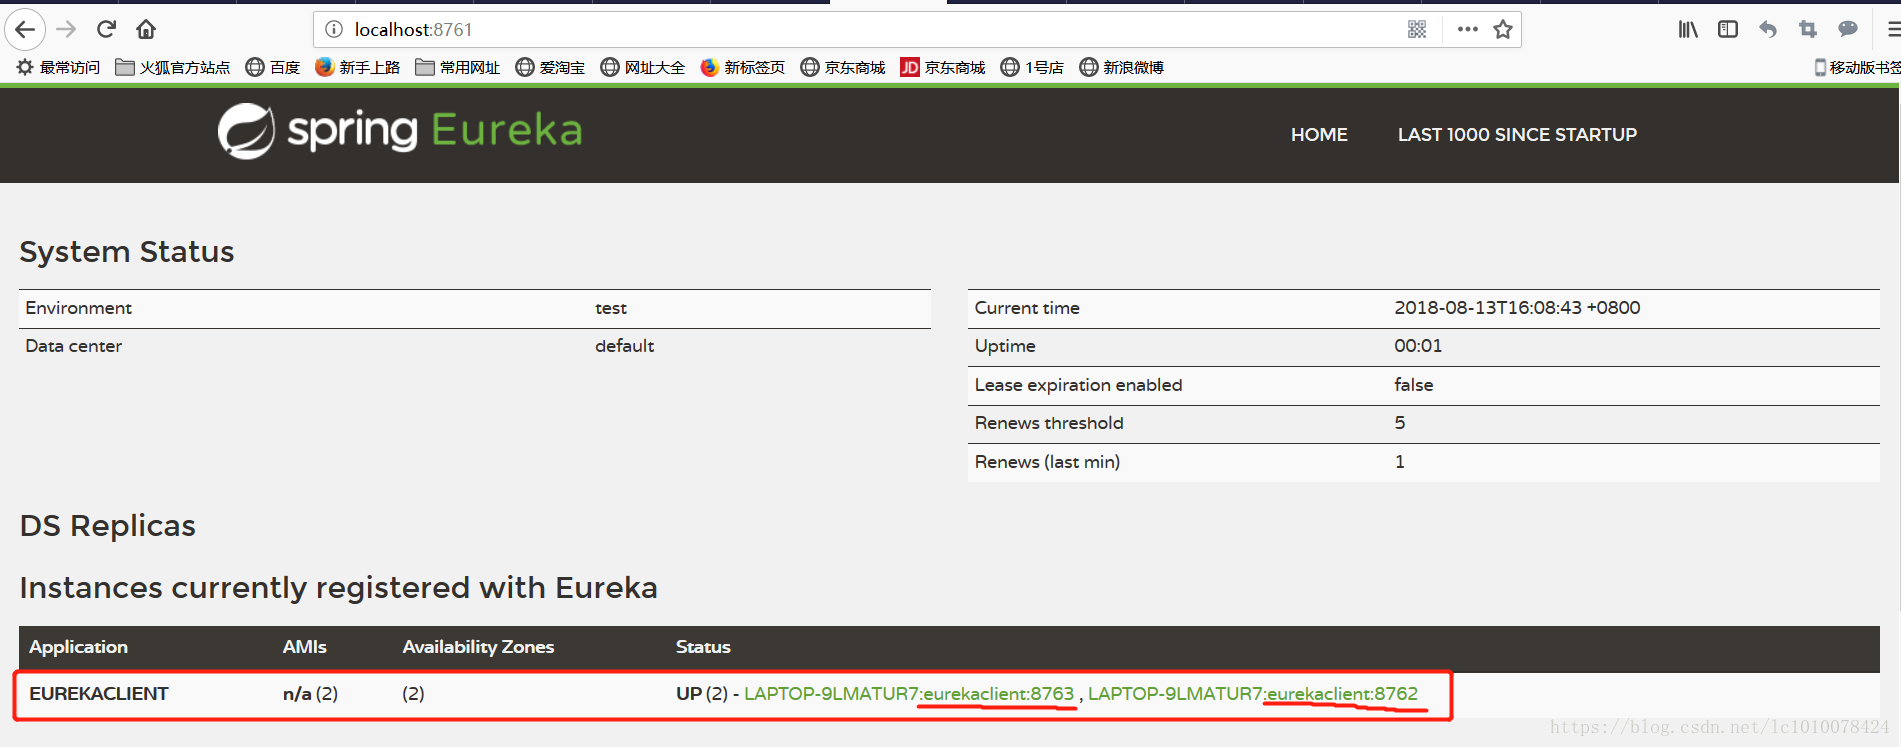Image resolution: width=1901 pixels, height=747 pixels.
Task: Open the 百度 bookmark
Action: pos(273,67)
